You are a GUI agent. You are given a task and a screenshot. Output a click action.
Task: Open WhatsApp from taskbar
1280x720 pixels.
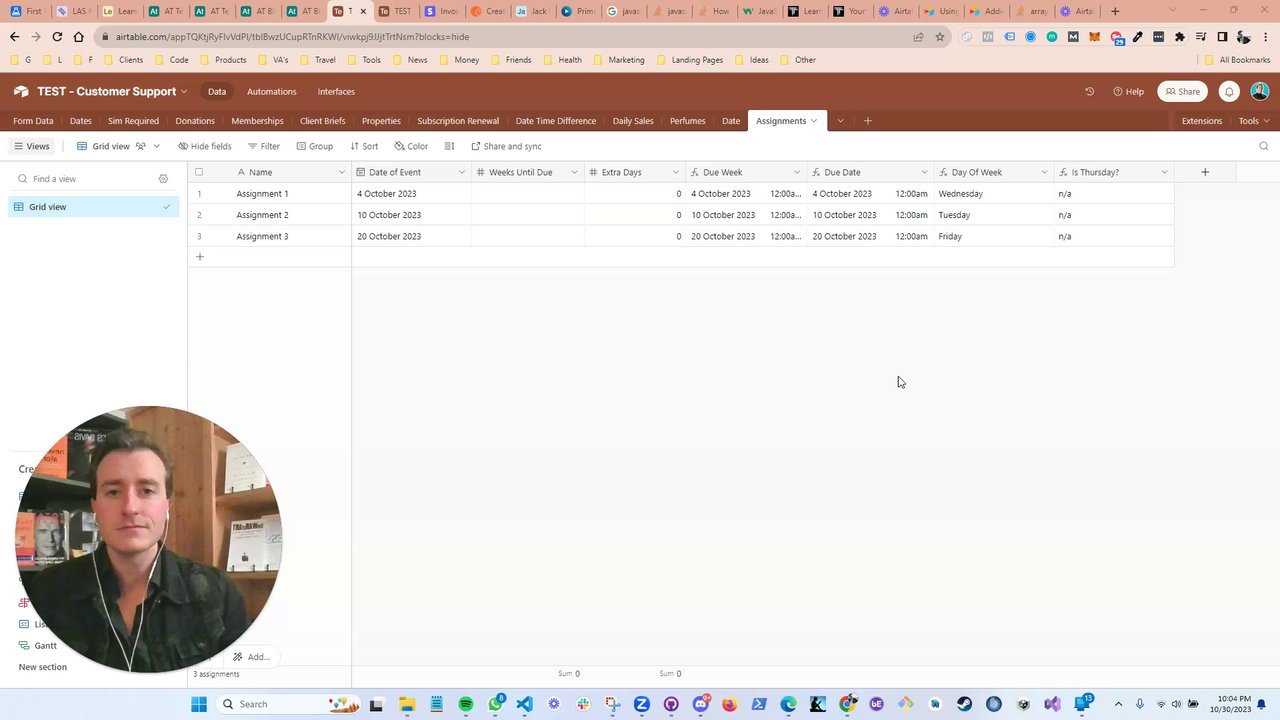coord(495,704)
